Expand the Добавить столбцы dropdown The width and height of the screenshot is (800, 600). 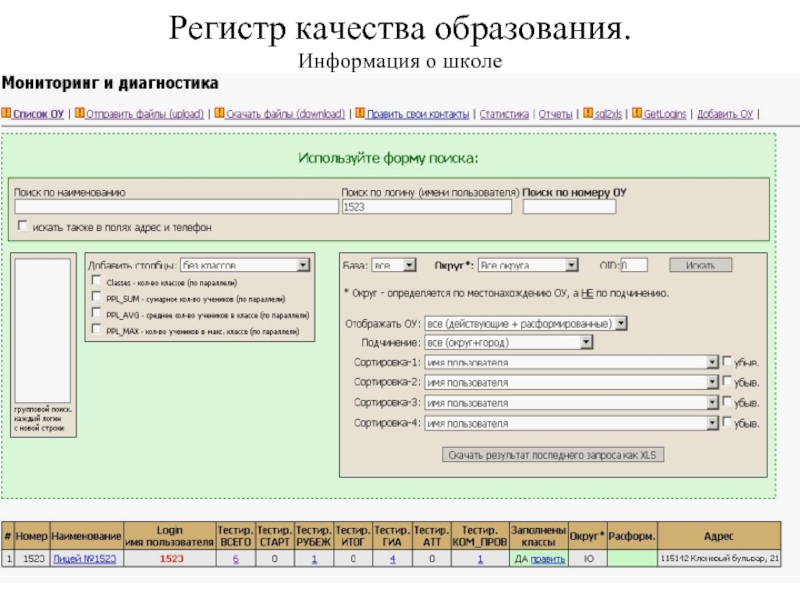[303, 265]
